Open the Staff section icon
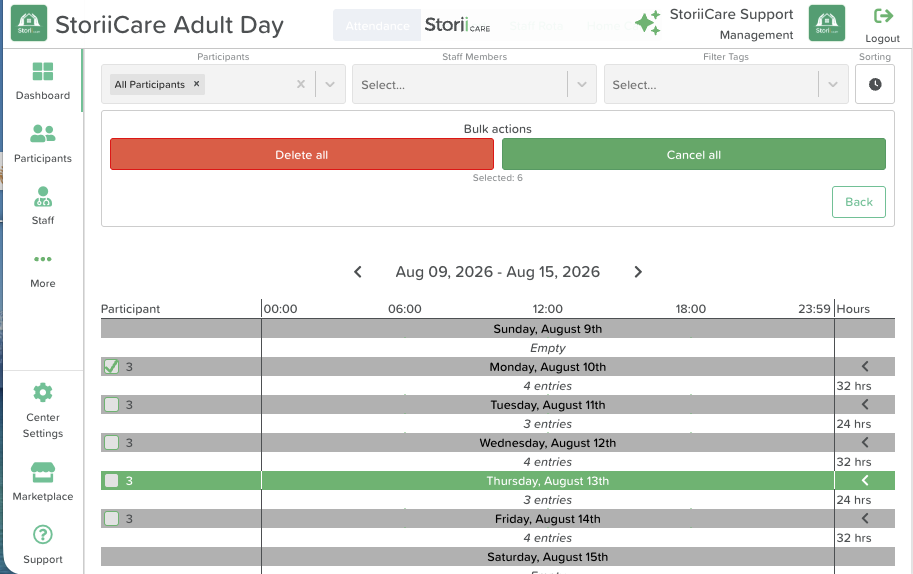This screenshot has width=913, height=574. coord(43,197)
